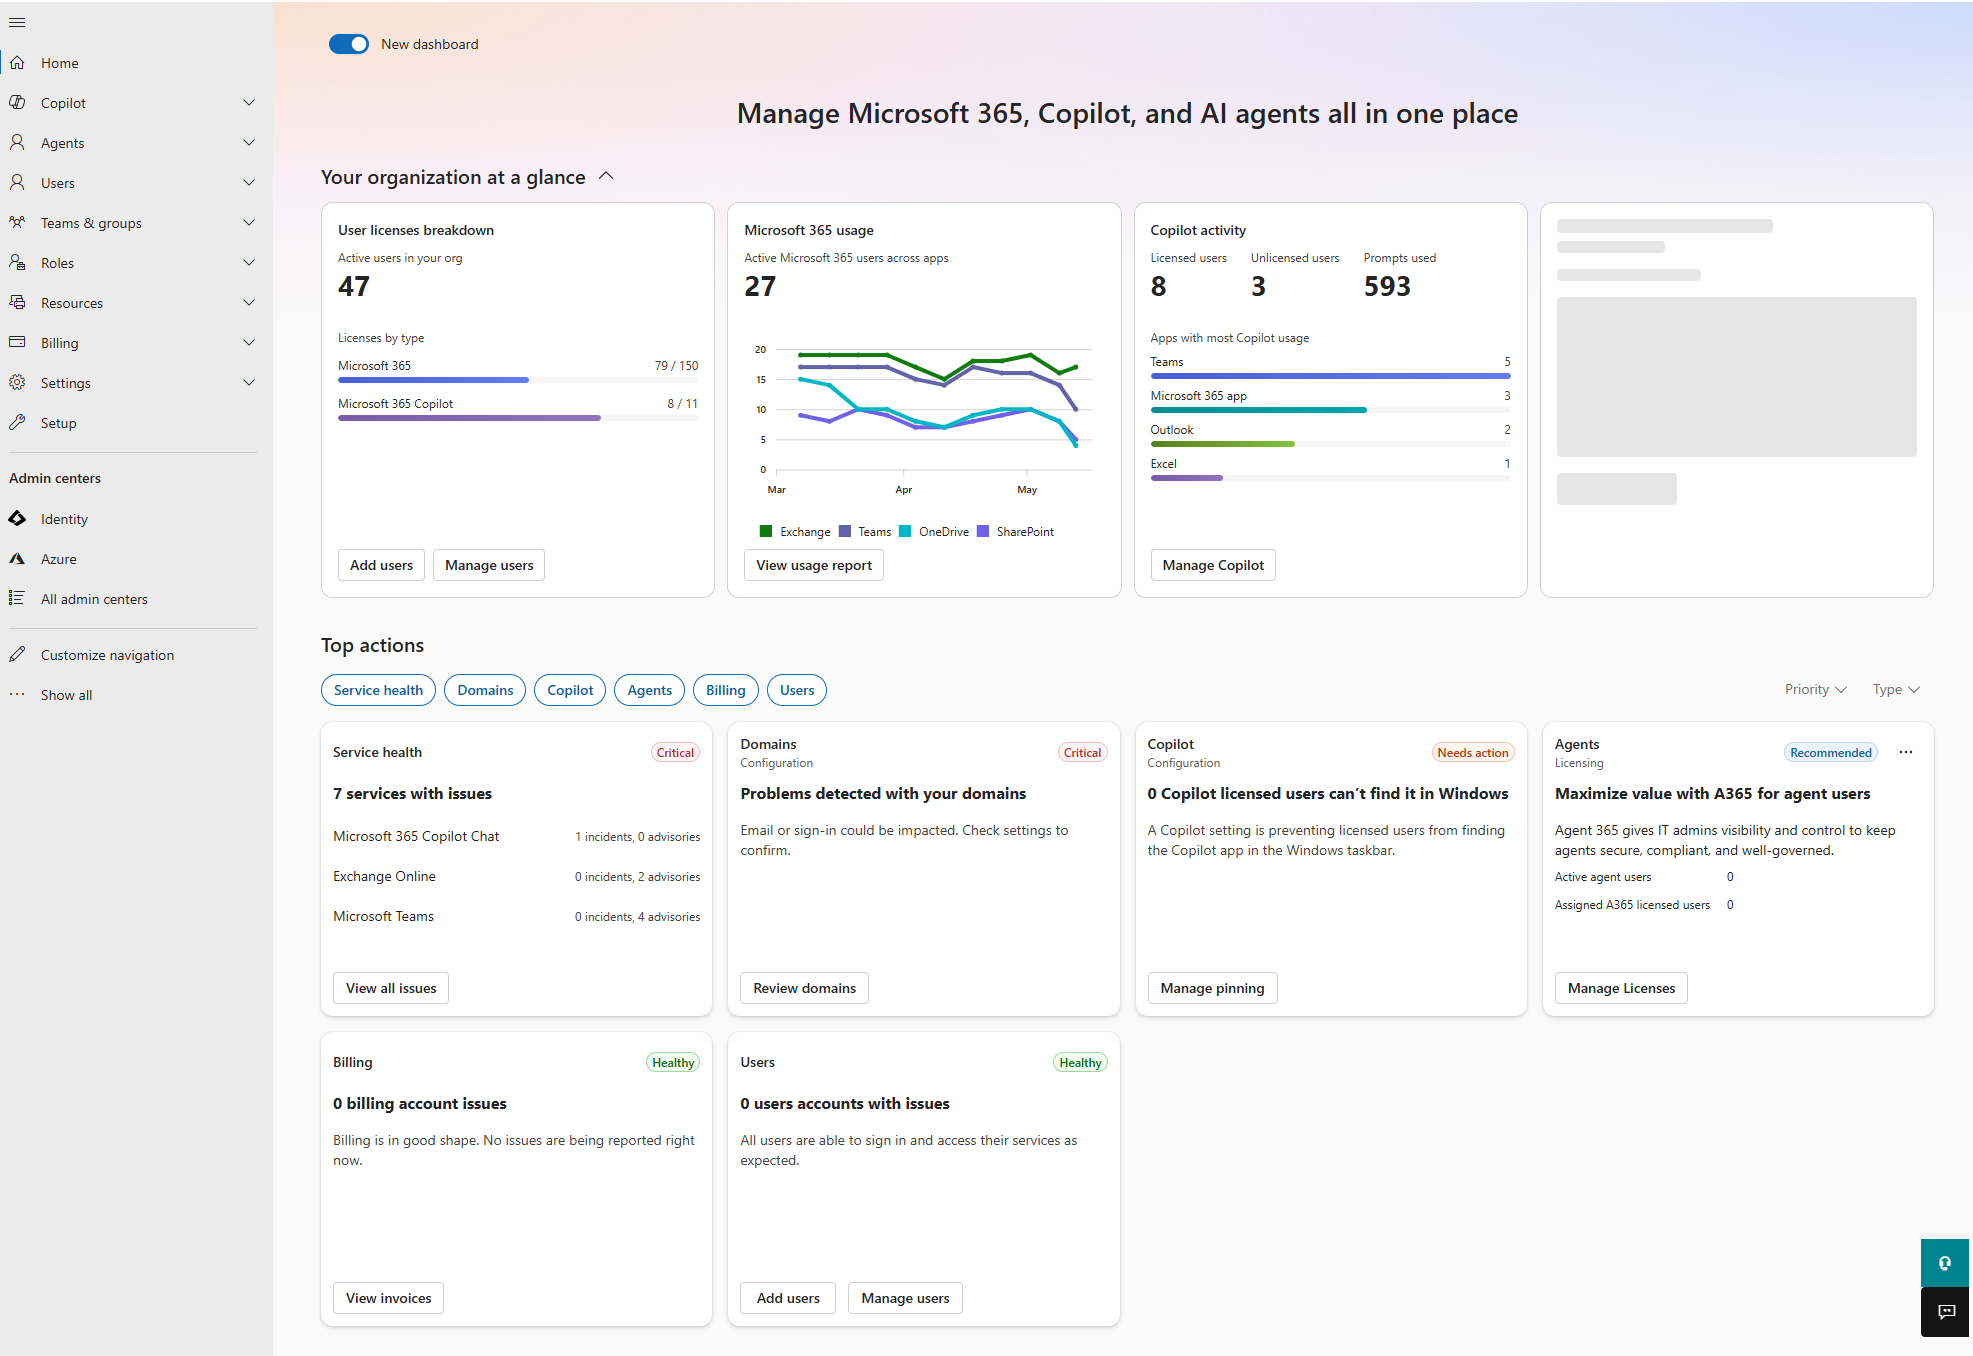Expand the Roles navigation section
The image size is (1973, 1356).
coord(249,263)
